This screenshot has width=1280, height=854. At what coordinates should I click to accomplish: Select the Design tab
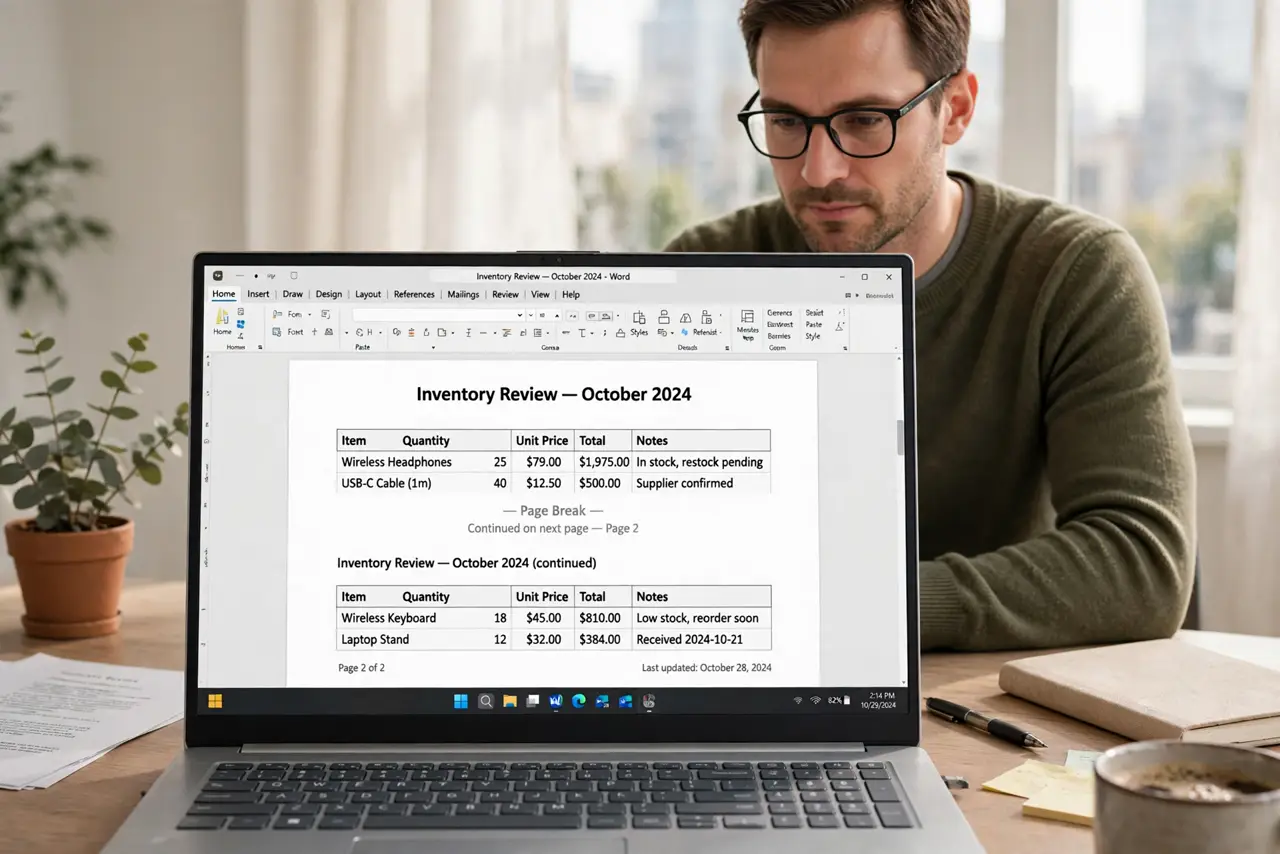[x=328, y=294]
